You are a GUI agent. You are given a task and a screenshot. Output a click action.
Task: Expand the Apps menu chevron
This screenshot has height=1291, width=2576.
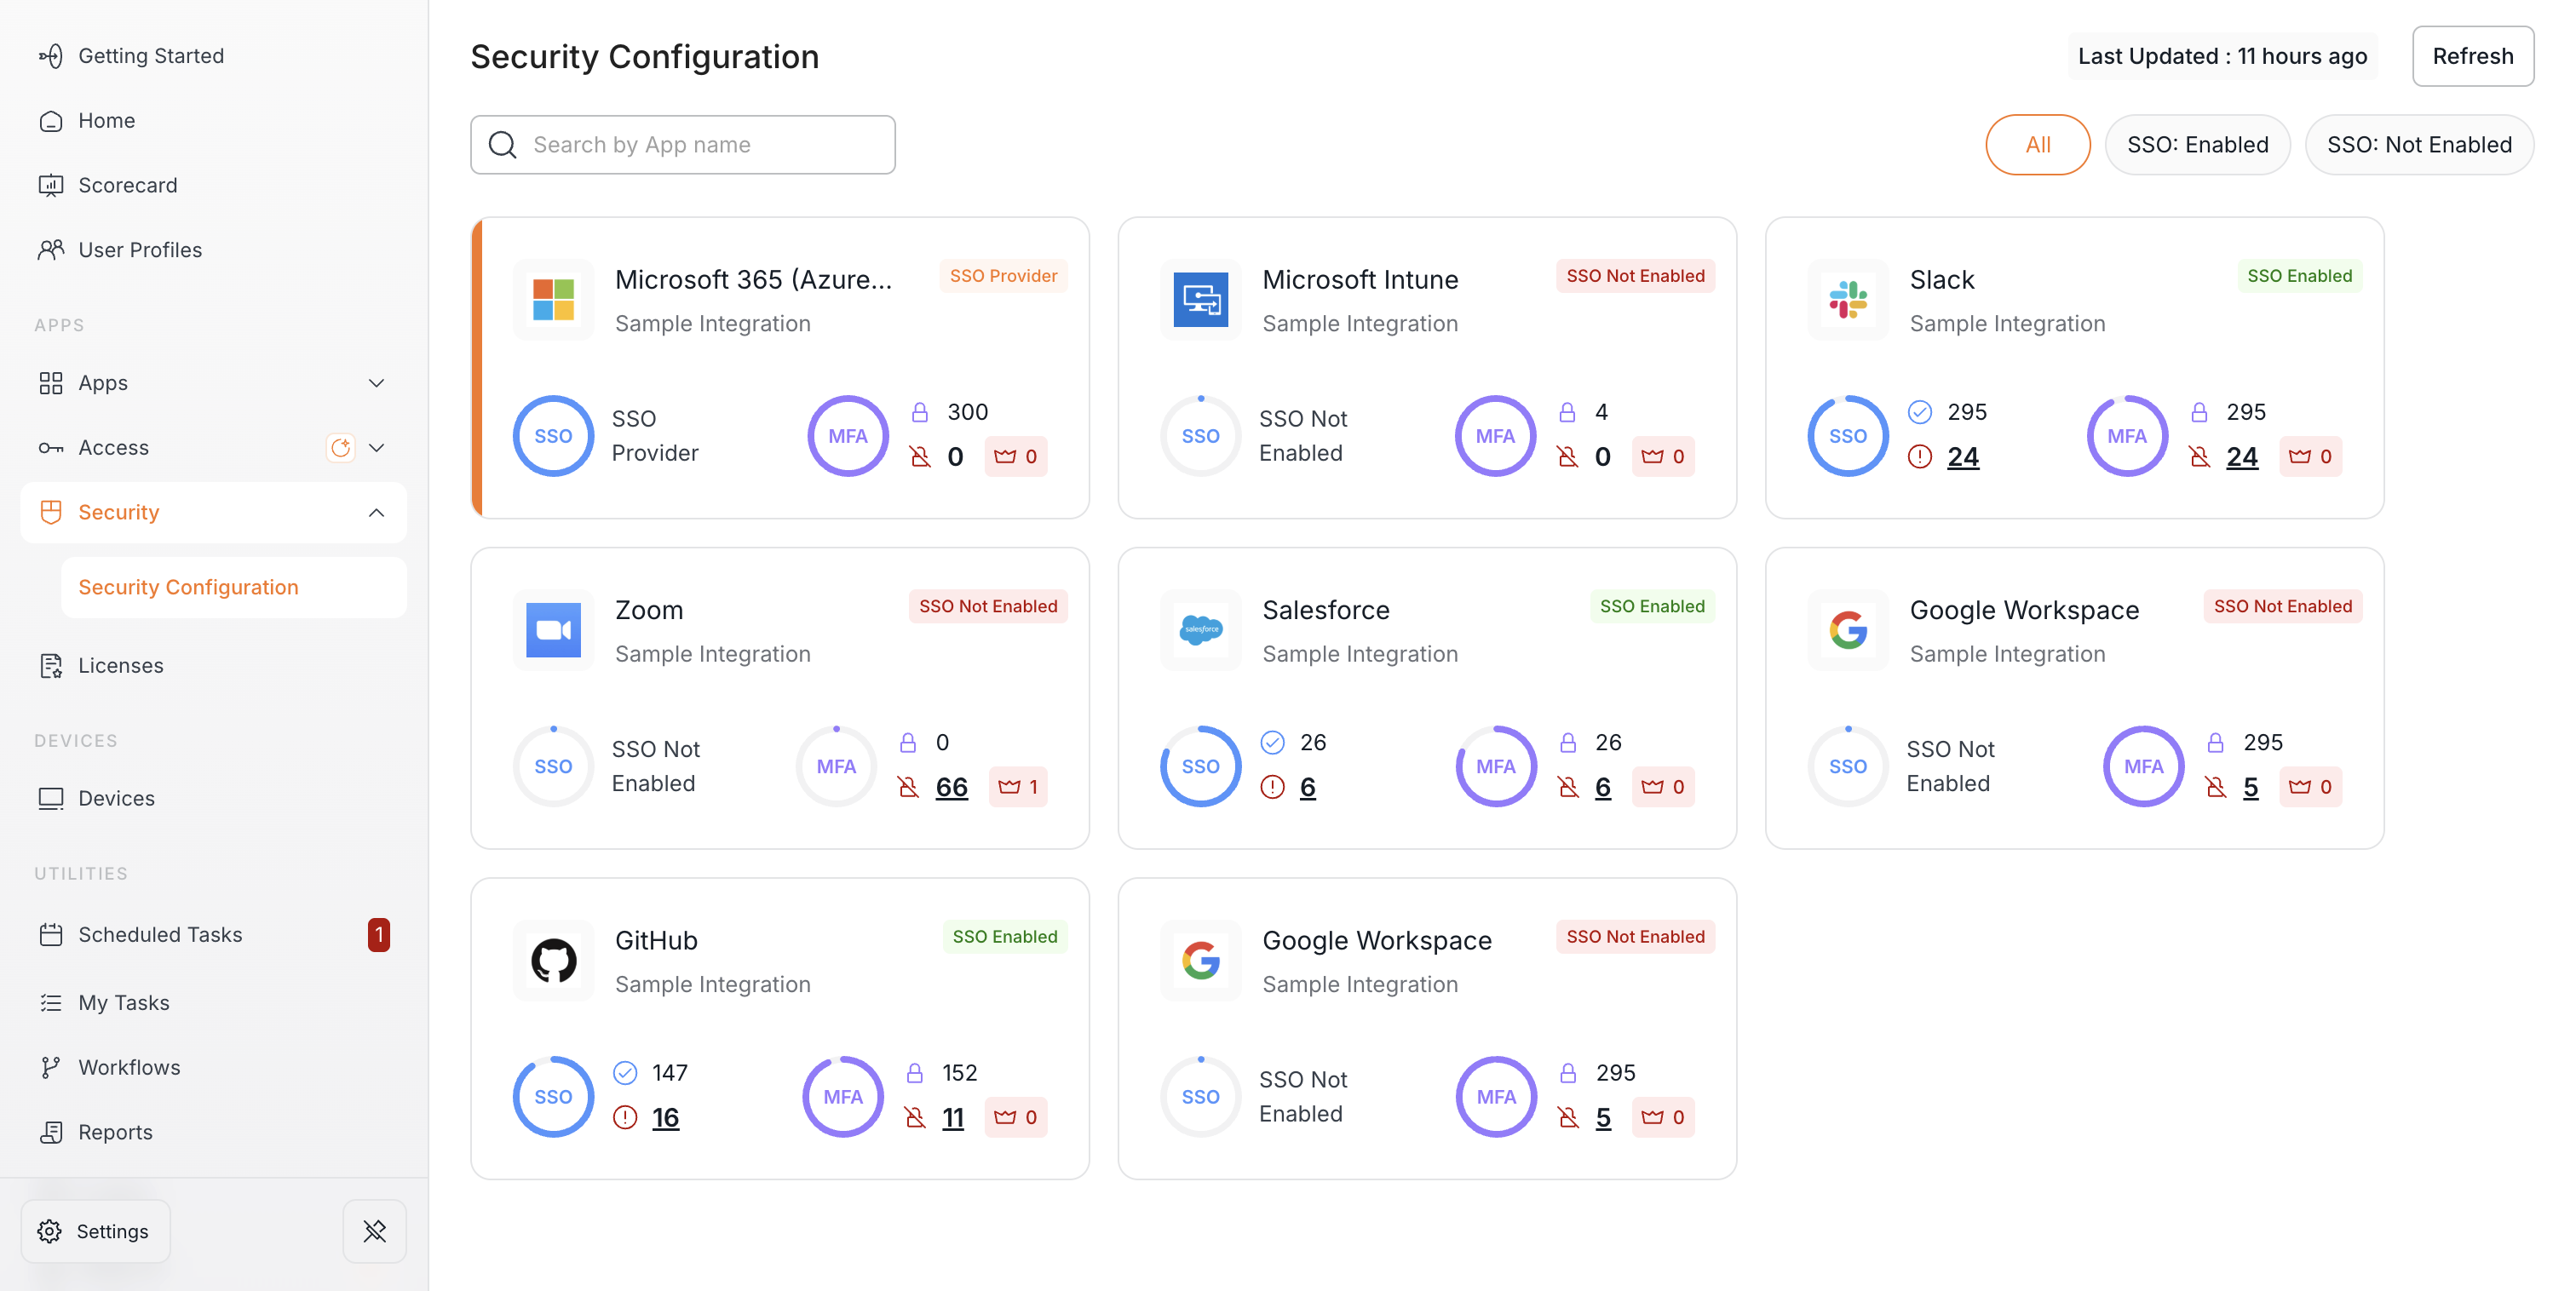coord(376,383)
